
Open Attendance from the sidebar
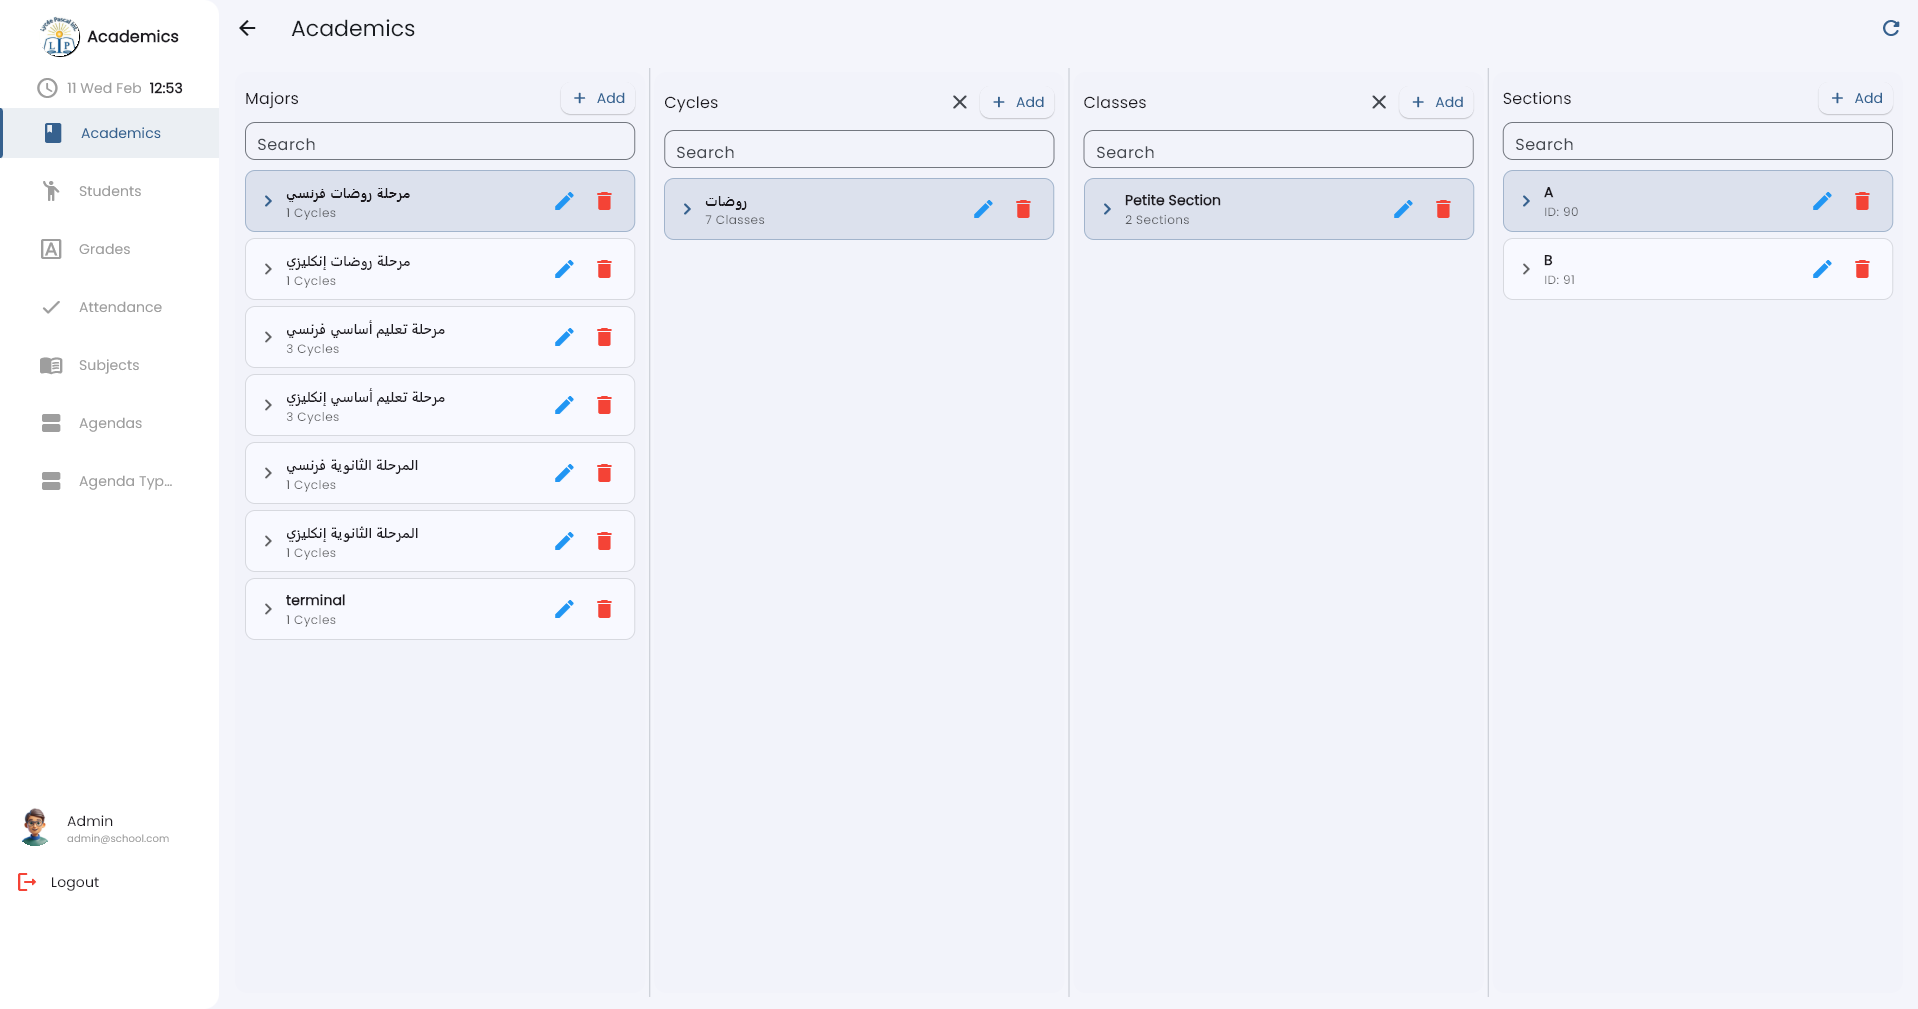pos(119,307)
